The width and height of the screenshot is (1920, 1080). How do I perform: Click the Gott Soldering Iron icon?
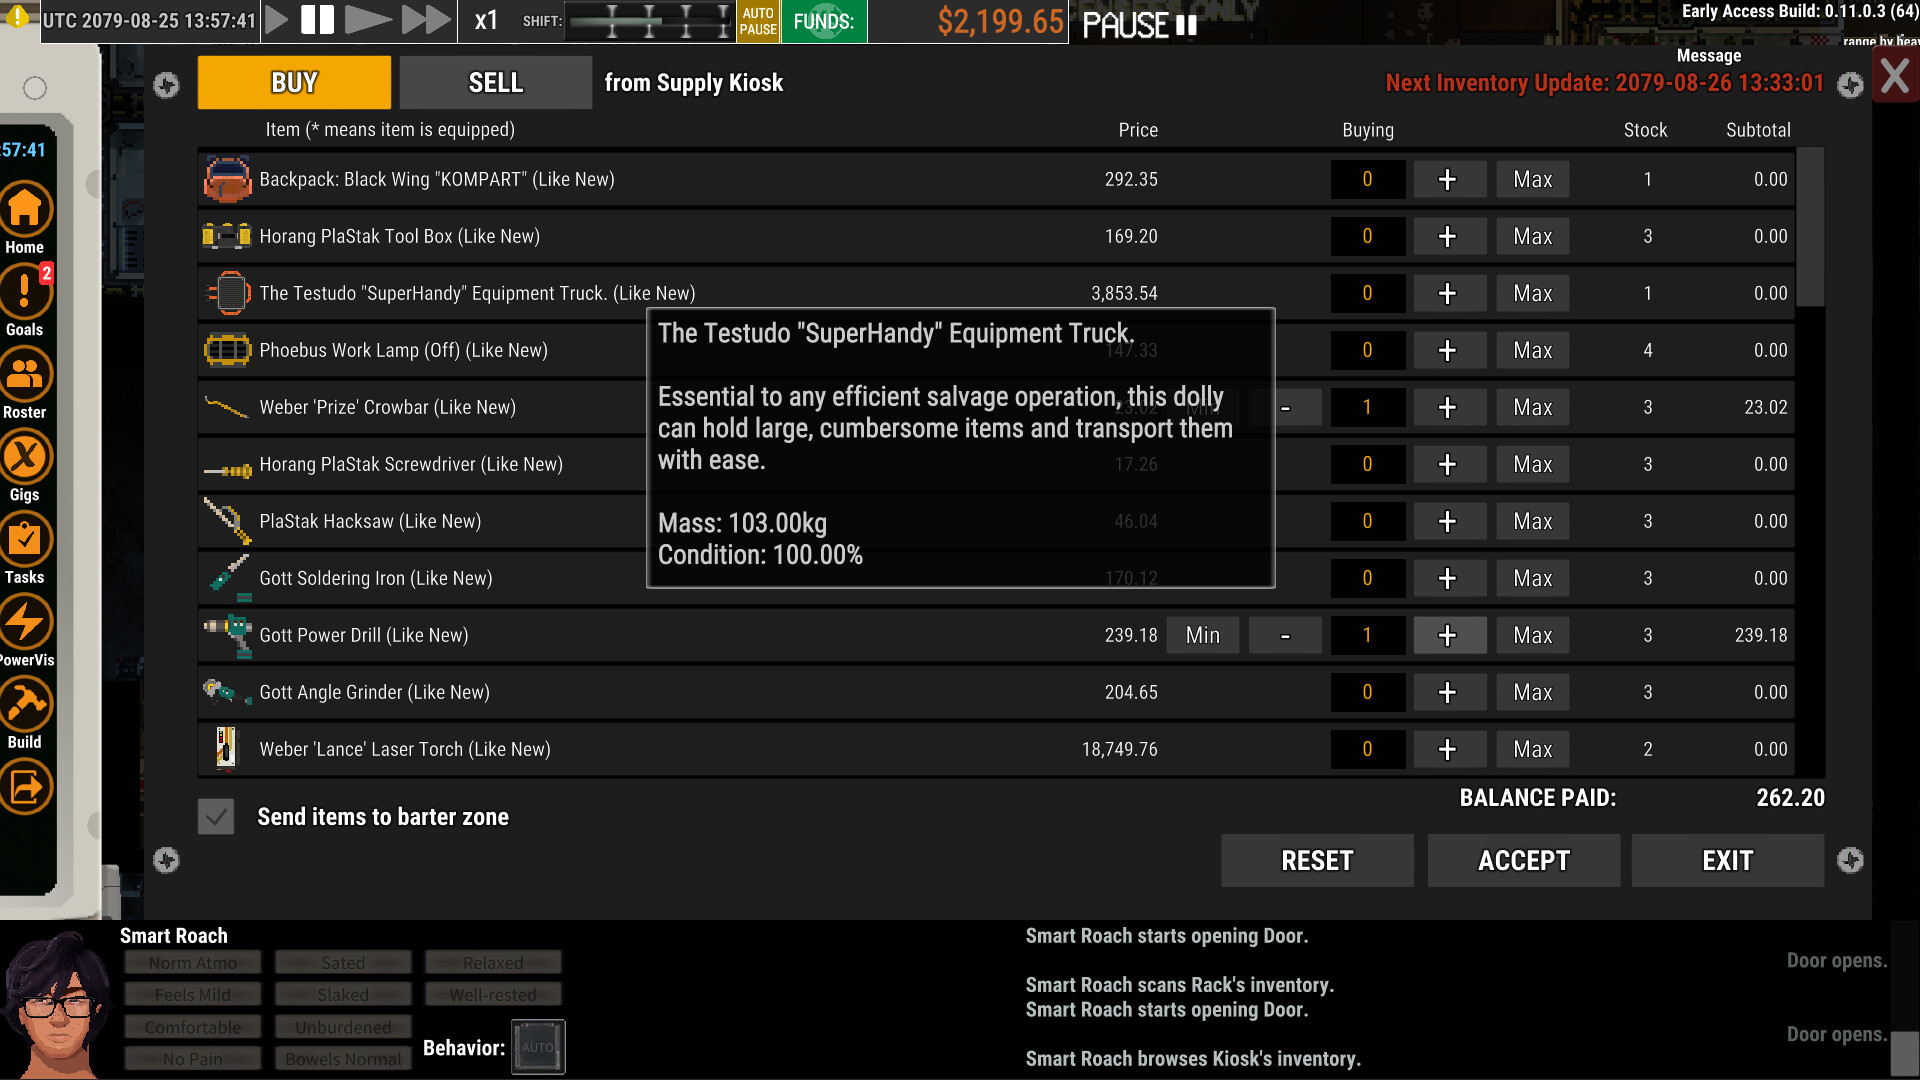(x=230, y=578)
